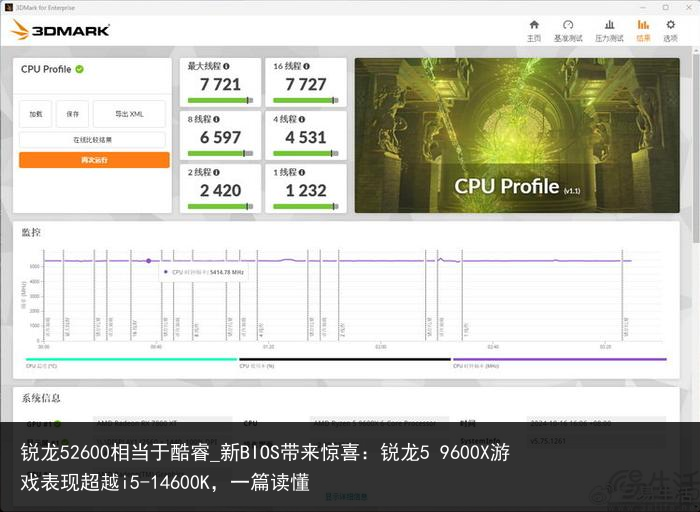Open the 压力测试 stress test icon
Viewport: 700px width, 512px height.
(x=609, y=25)
